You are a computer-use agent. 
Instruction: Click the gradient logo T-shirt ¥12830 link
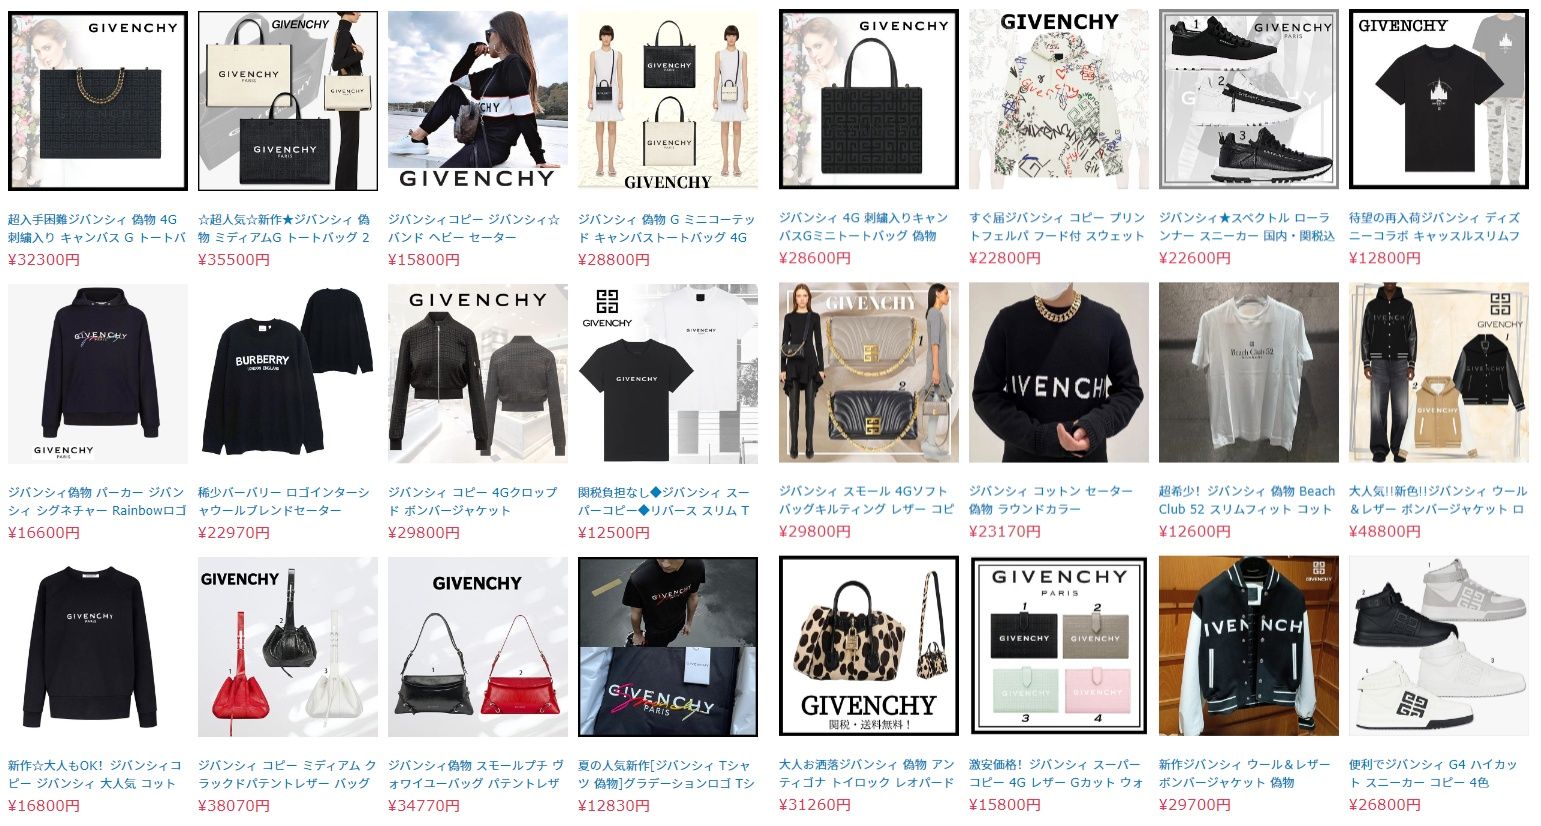click(667, 774)
